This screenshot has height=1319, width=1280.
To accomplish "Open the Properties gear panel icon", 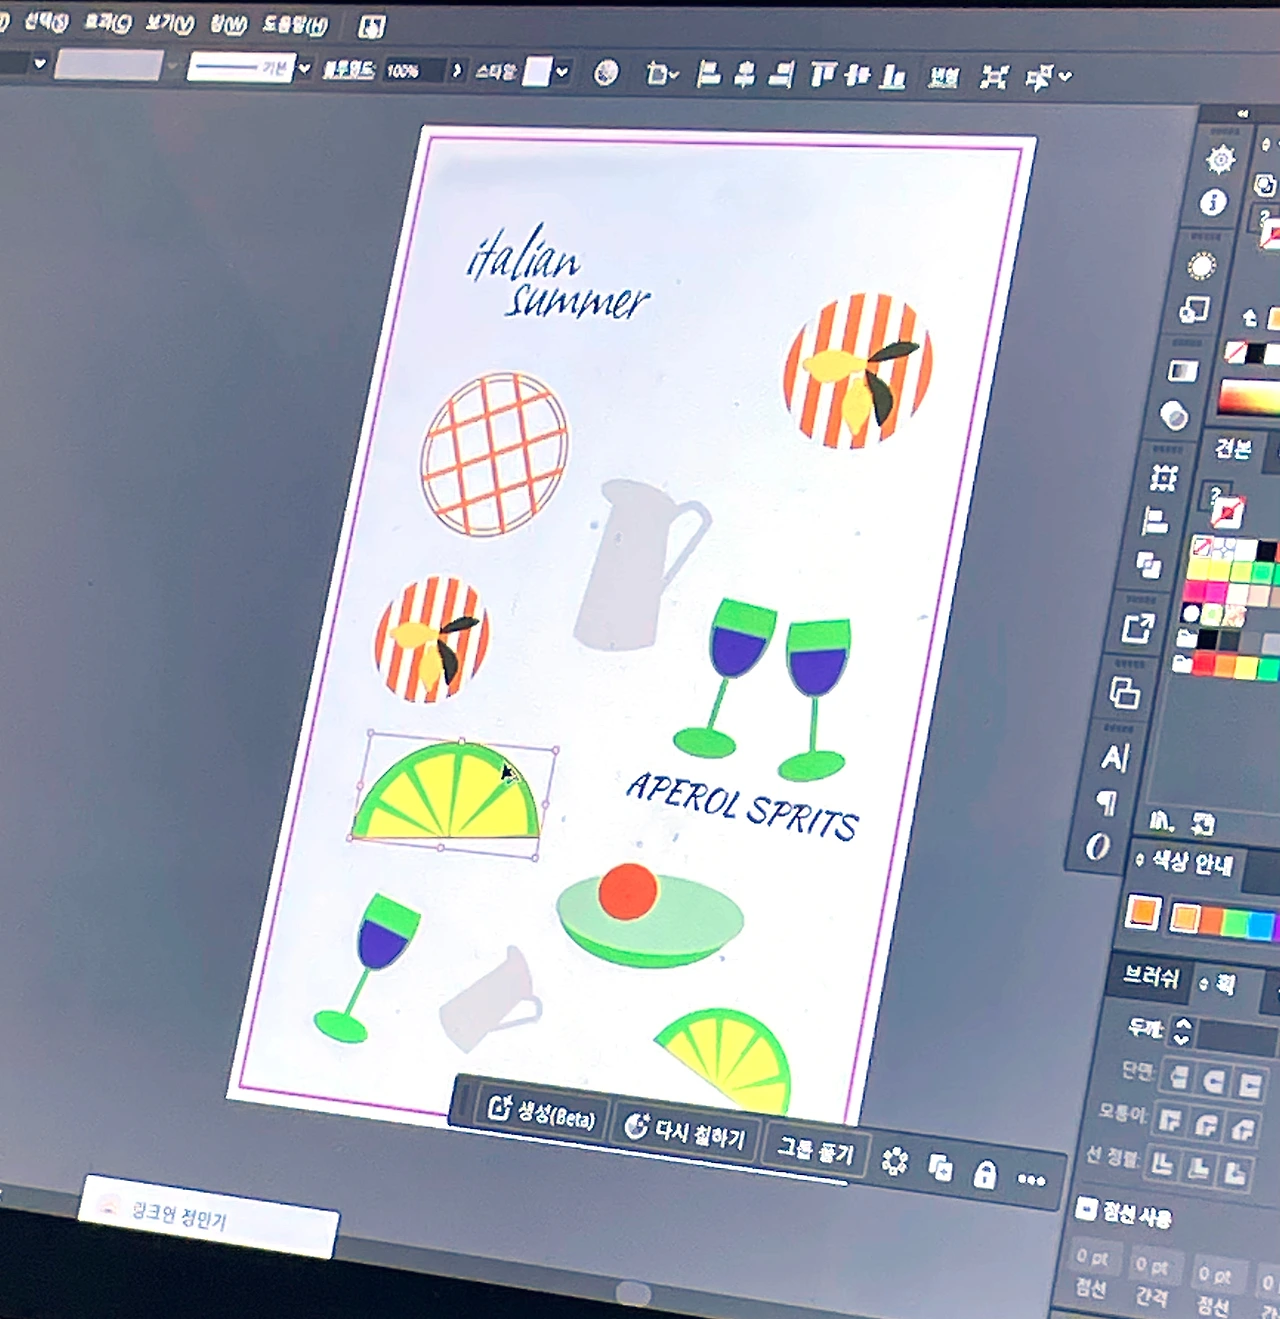I will coord(1220,159).
